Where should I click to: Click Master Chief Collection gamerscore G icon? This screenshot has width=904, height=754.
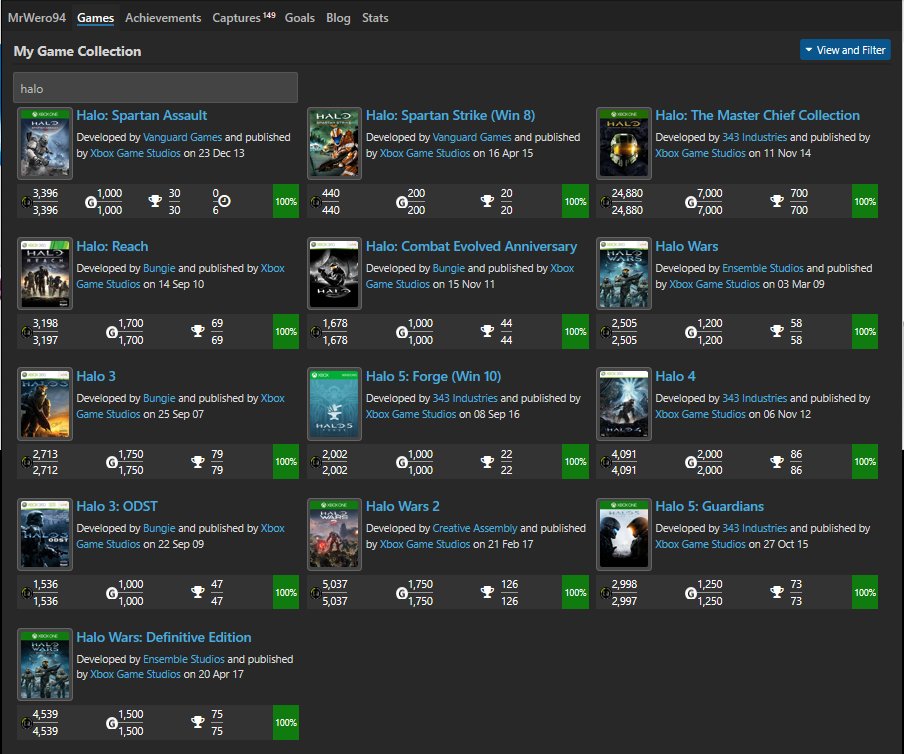click(x=690, y=202)
